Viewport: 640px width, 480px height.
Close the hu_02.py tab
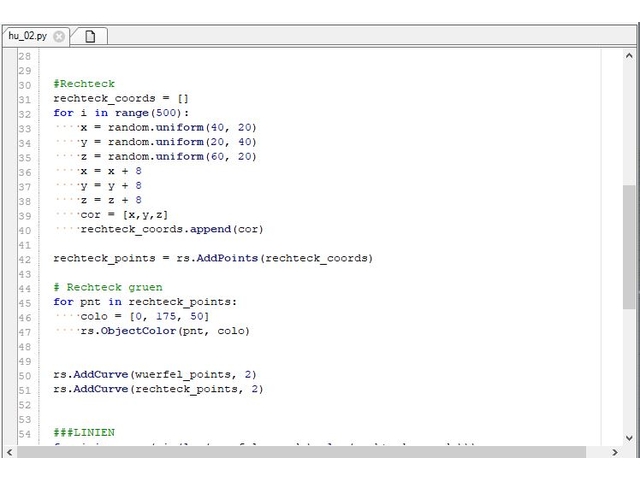59,37
